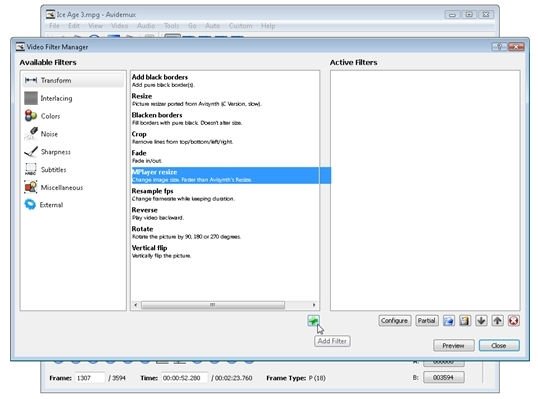This screenshot has width=538, height=399.
Task: Open the load filters script icon
Action: (448, 321)
